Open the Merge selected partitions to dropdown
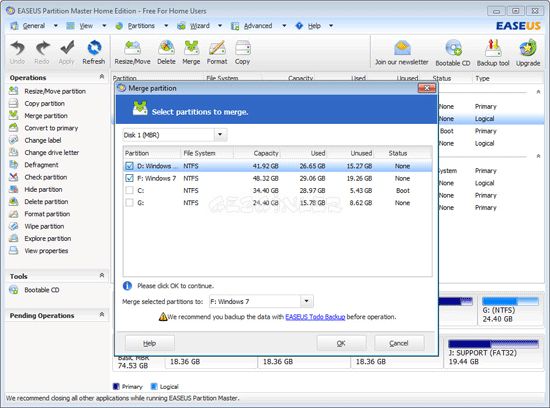The image size is (550, 408). (307, 301)
